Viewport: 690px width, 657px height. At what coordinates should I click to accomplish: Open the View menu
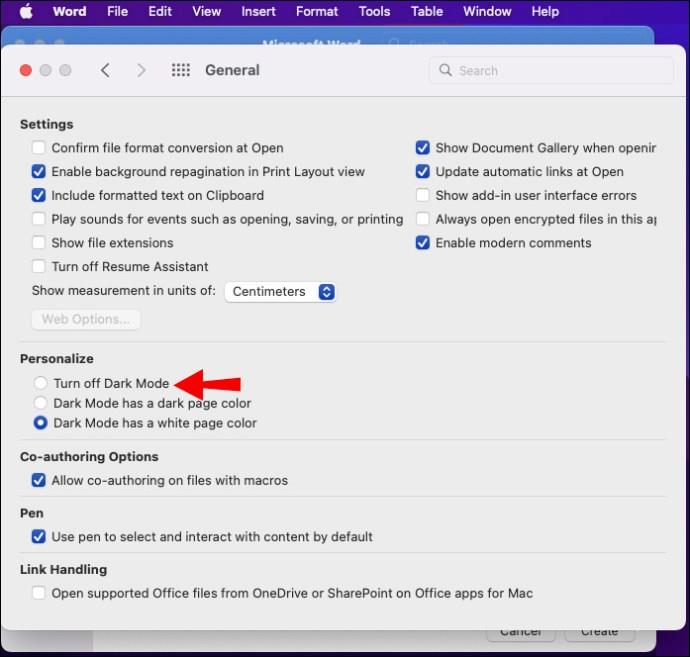click(206, 11)
